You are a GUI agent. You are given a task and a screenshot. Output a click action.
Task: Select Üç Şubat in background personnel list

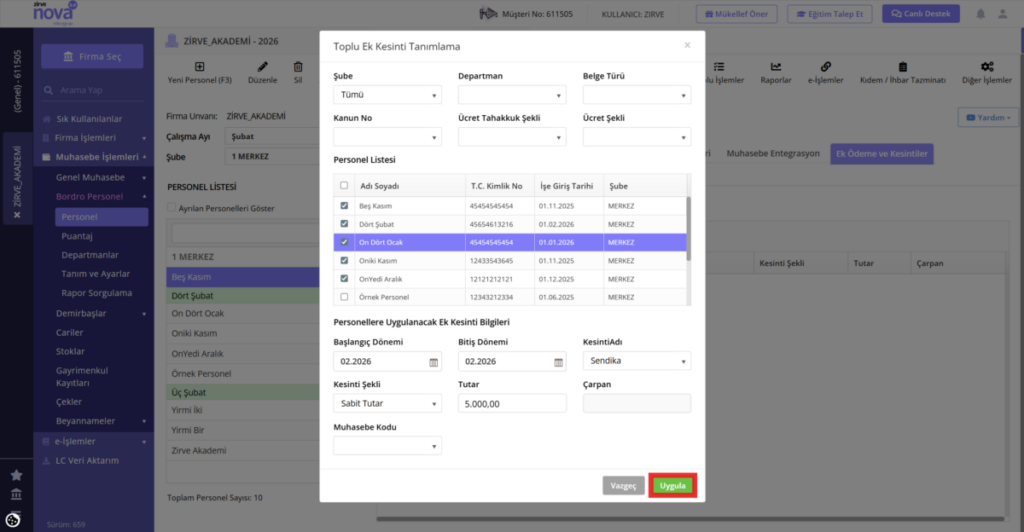243,392
